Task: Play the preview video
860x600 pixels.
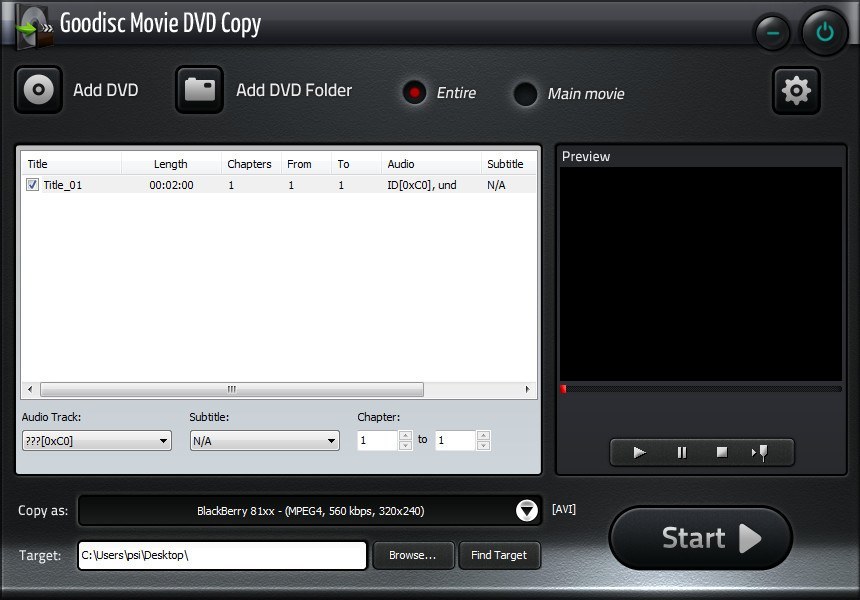Action: coord(639,452)
